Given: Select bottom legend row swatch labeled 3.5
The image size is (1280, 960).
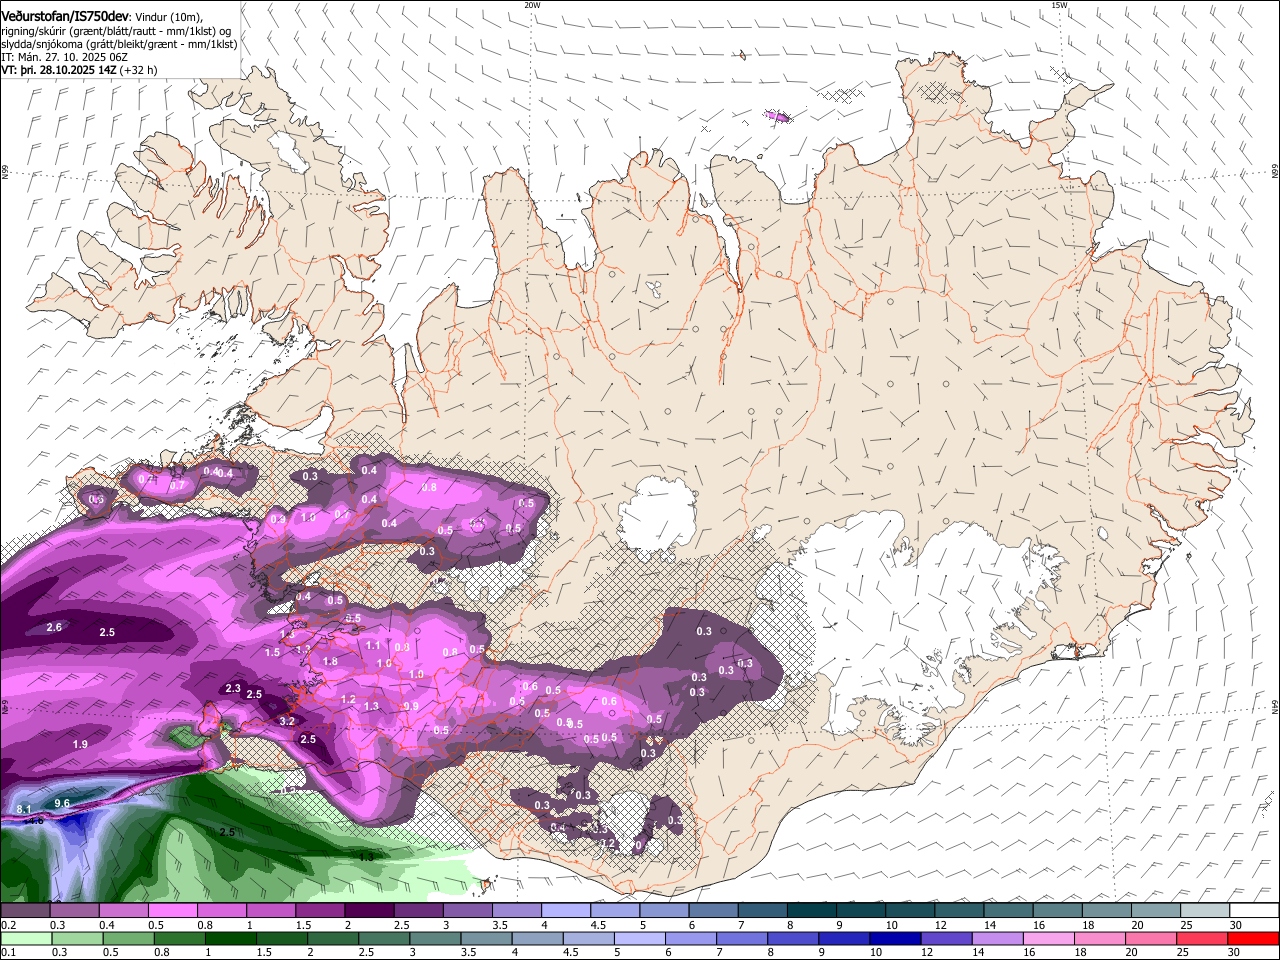Looking at the screenshot, I should (485, 938).
